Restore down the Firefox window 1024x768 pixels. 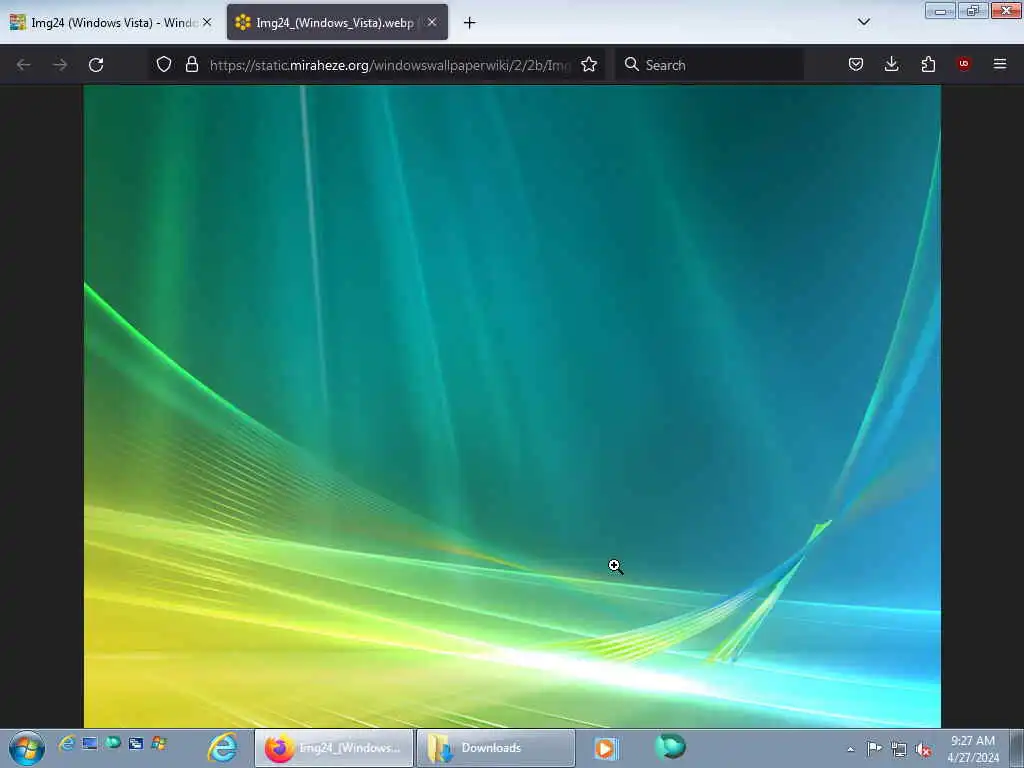(973, 11)
